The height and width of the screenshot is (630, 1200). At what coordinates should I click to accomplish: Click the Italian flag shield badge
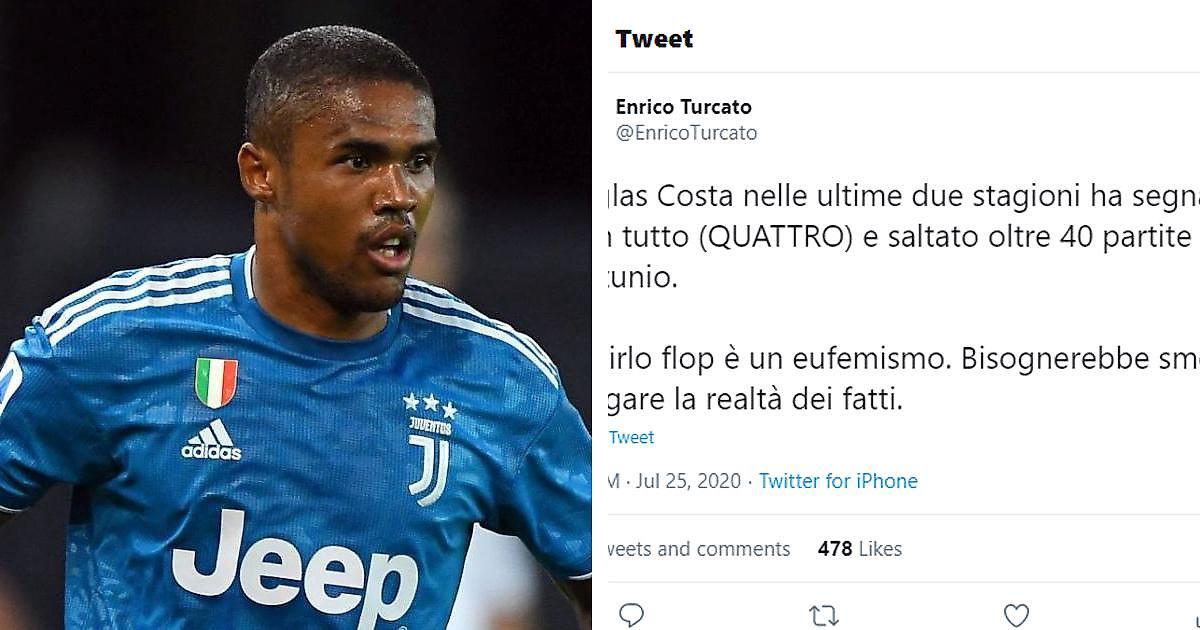pos(217,382)
